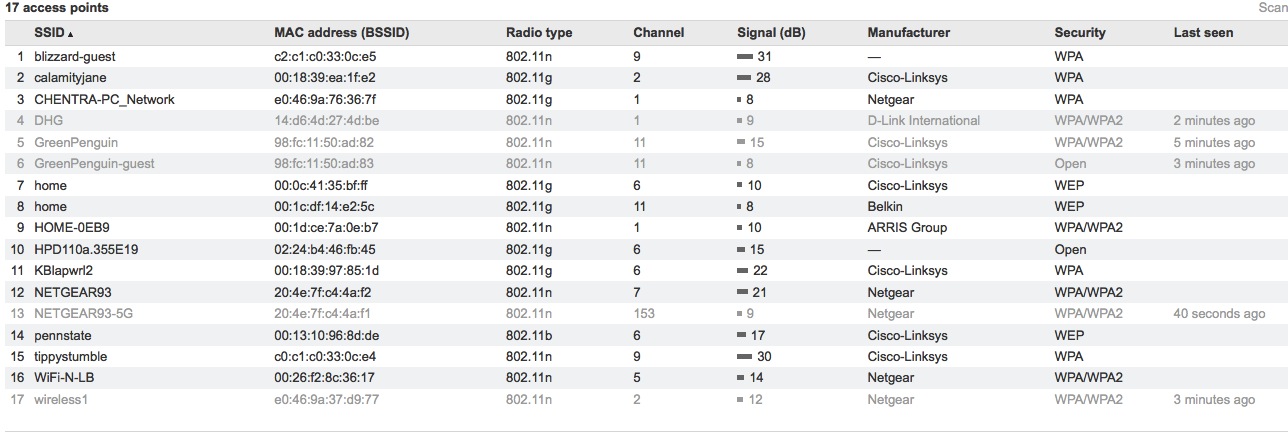Viewport: 1288px width, 435px height.
Task: Click the signal bar icon for tippystumble
Action: point(744,357)
